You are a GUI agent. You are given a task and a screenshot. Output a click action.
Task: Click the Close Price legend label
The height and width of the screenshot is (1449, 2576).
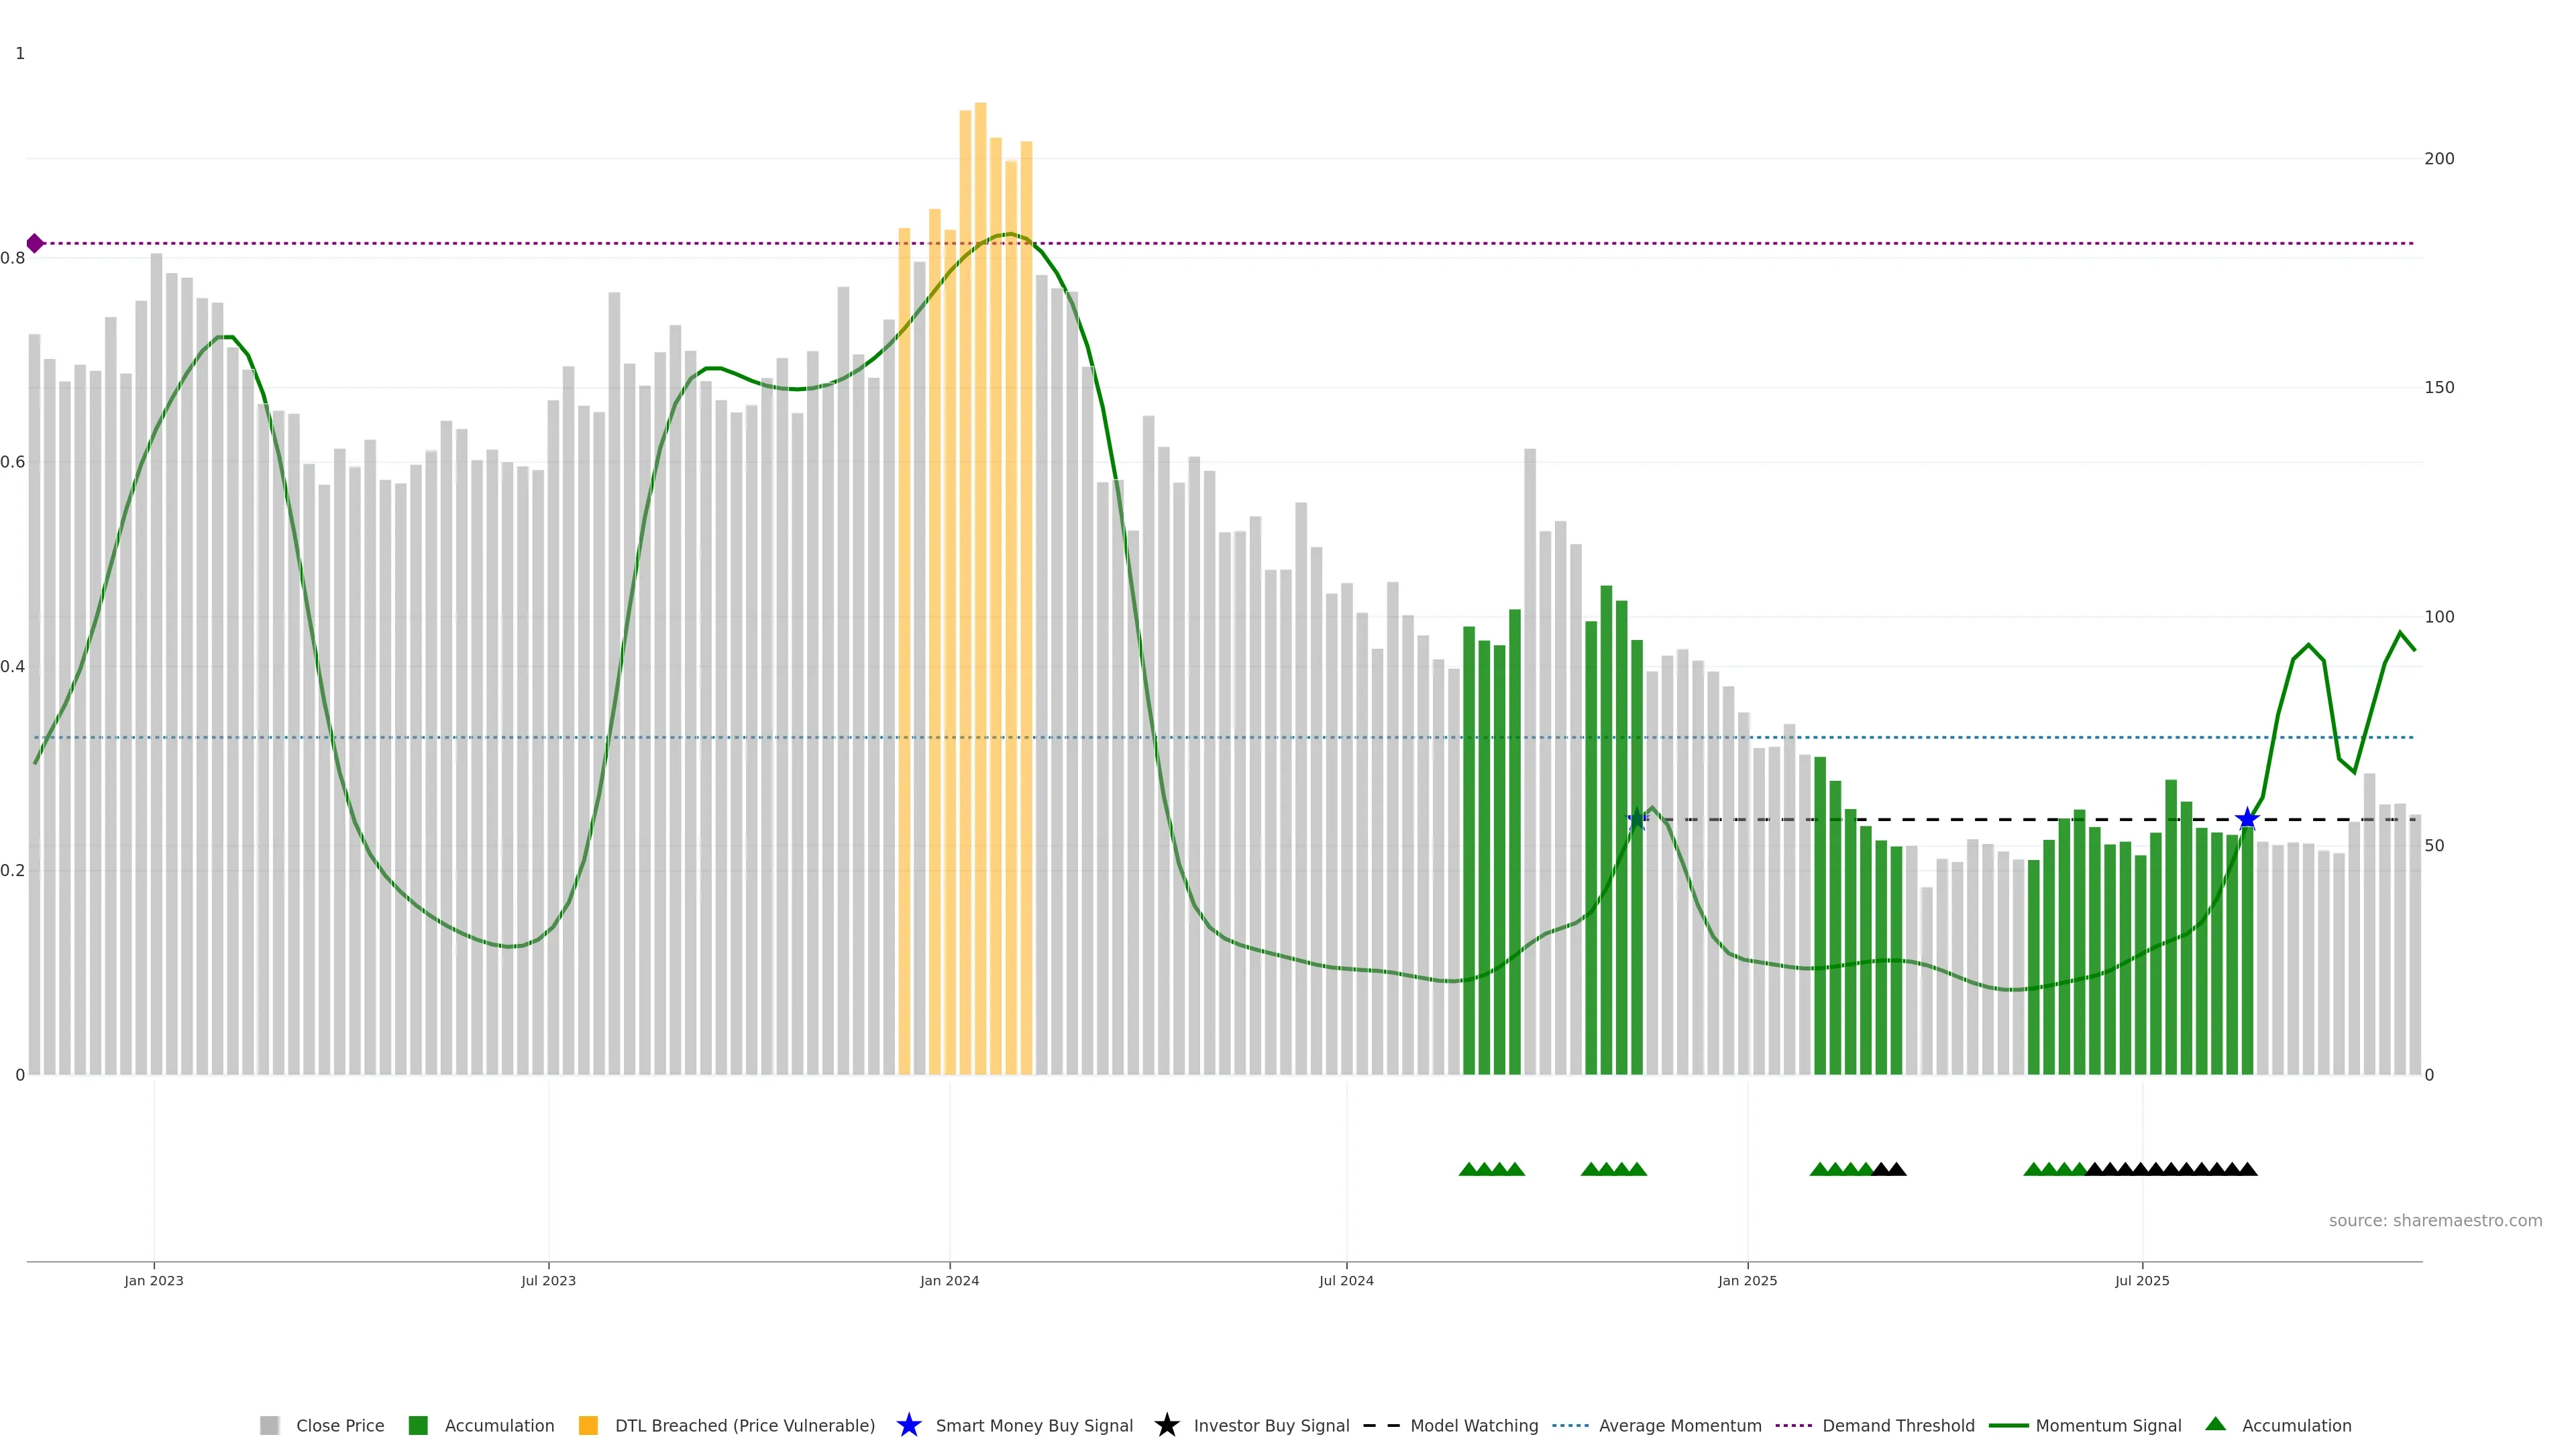pyautogui.click(x=340, y=1425)
